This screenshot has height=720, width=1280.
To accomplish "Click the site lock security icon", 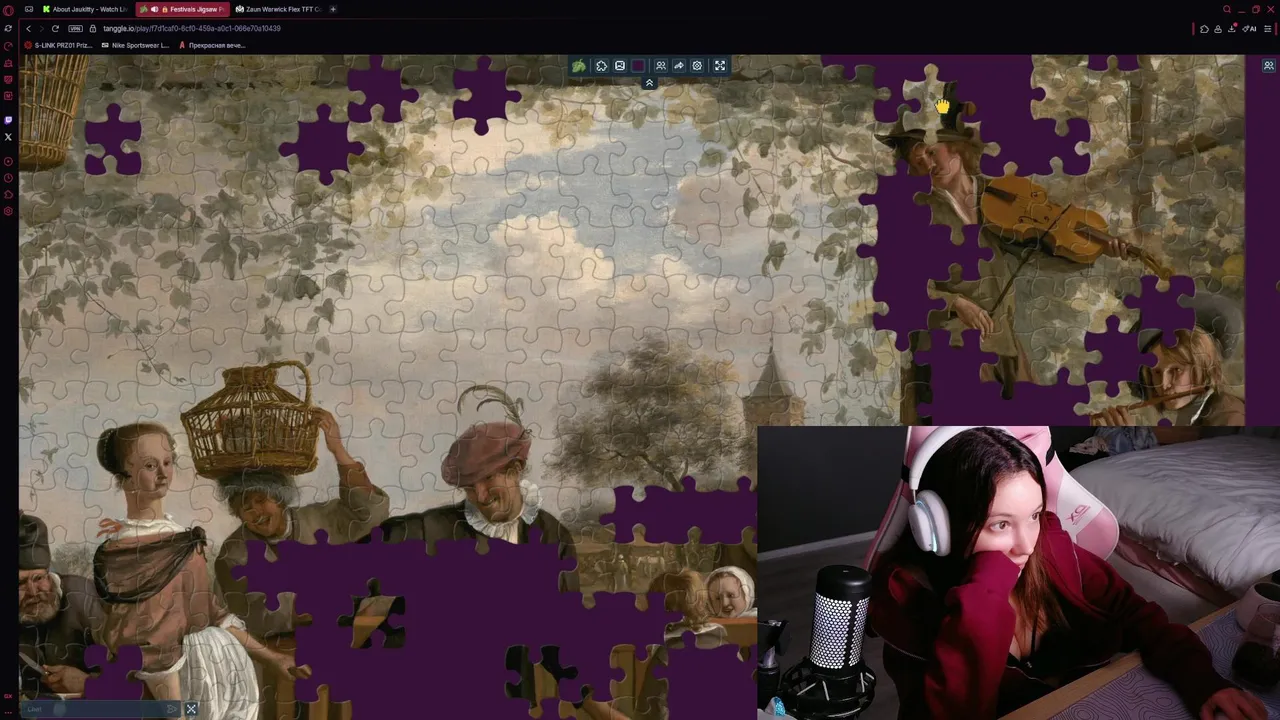I will (93, 29).
